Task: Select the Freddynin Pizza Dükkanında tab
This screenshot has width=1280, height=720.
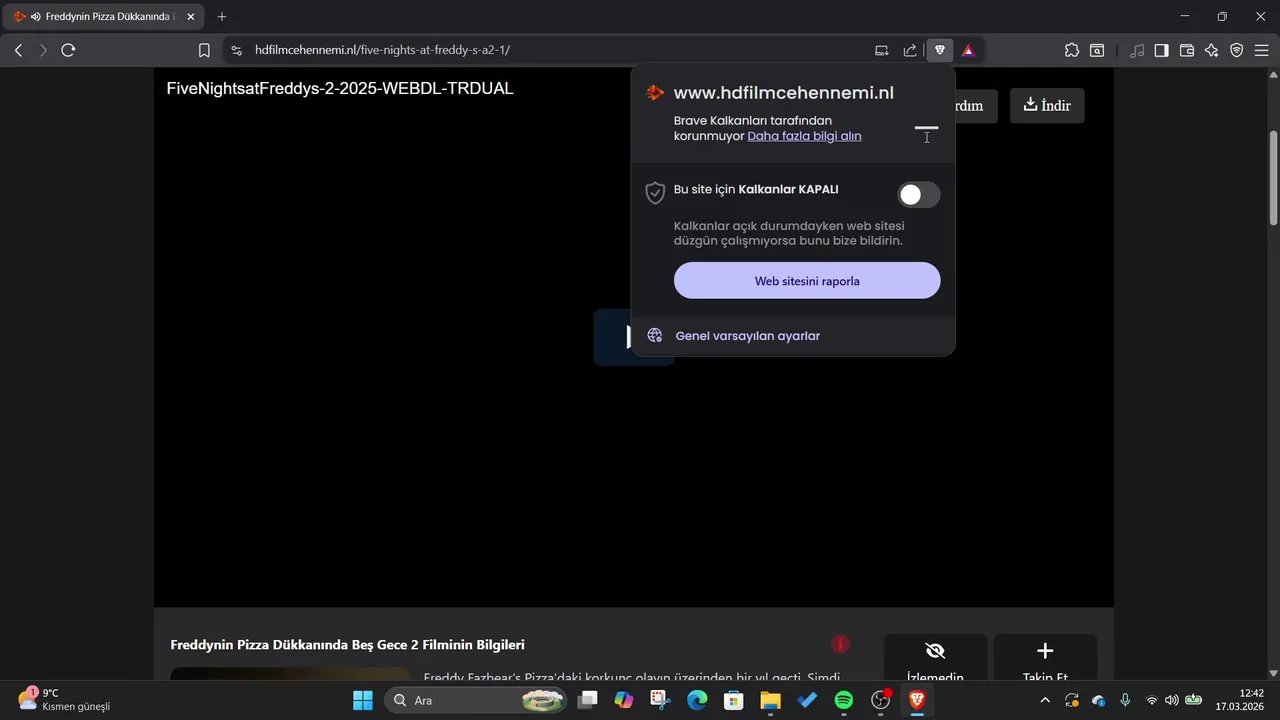Action: coord(103,17)
